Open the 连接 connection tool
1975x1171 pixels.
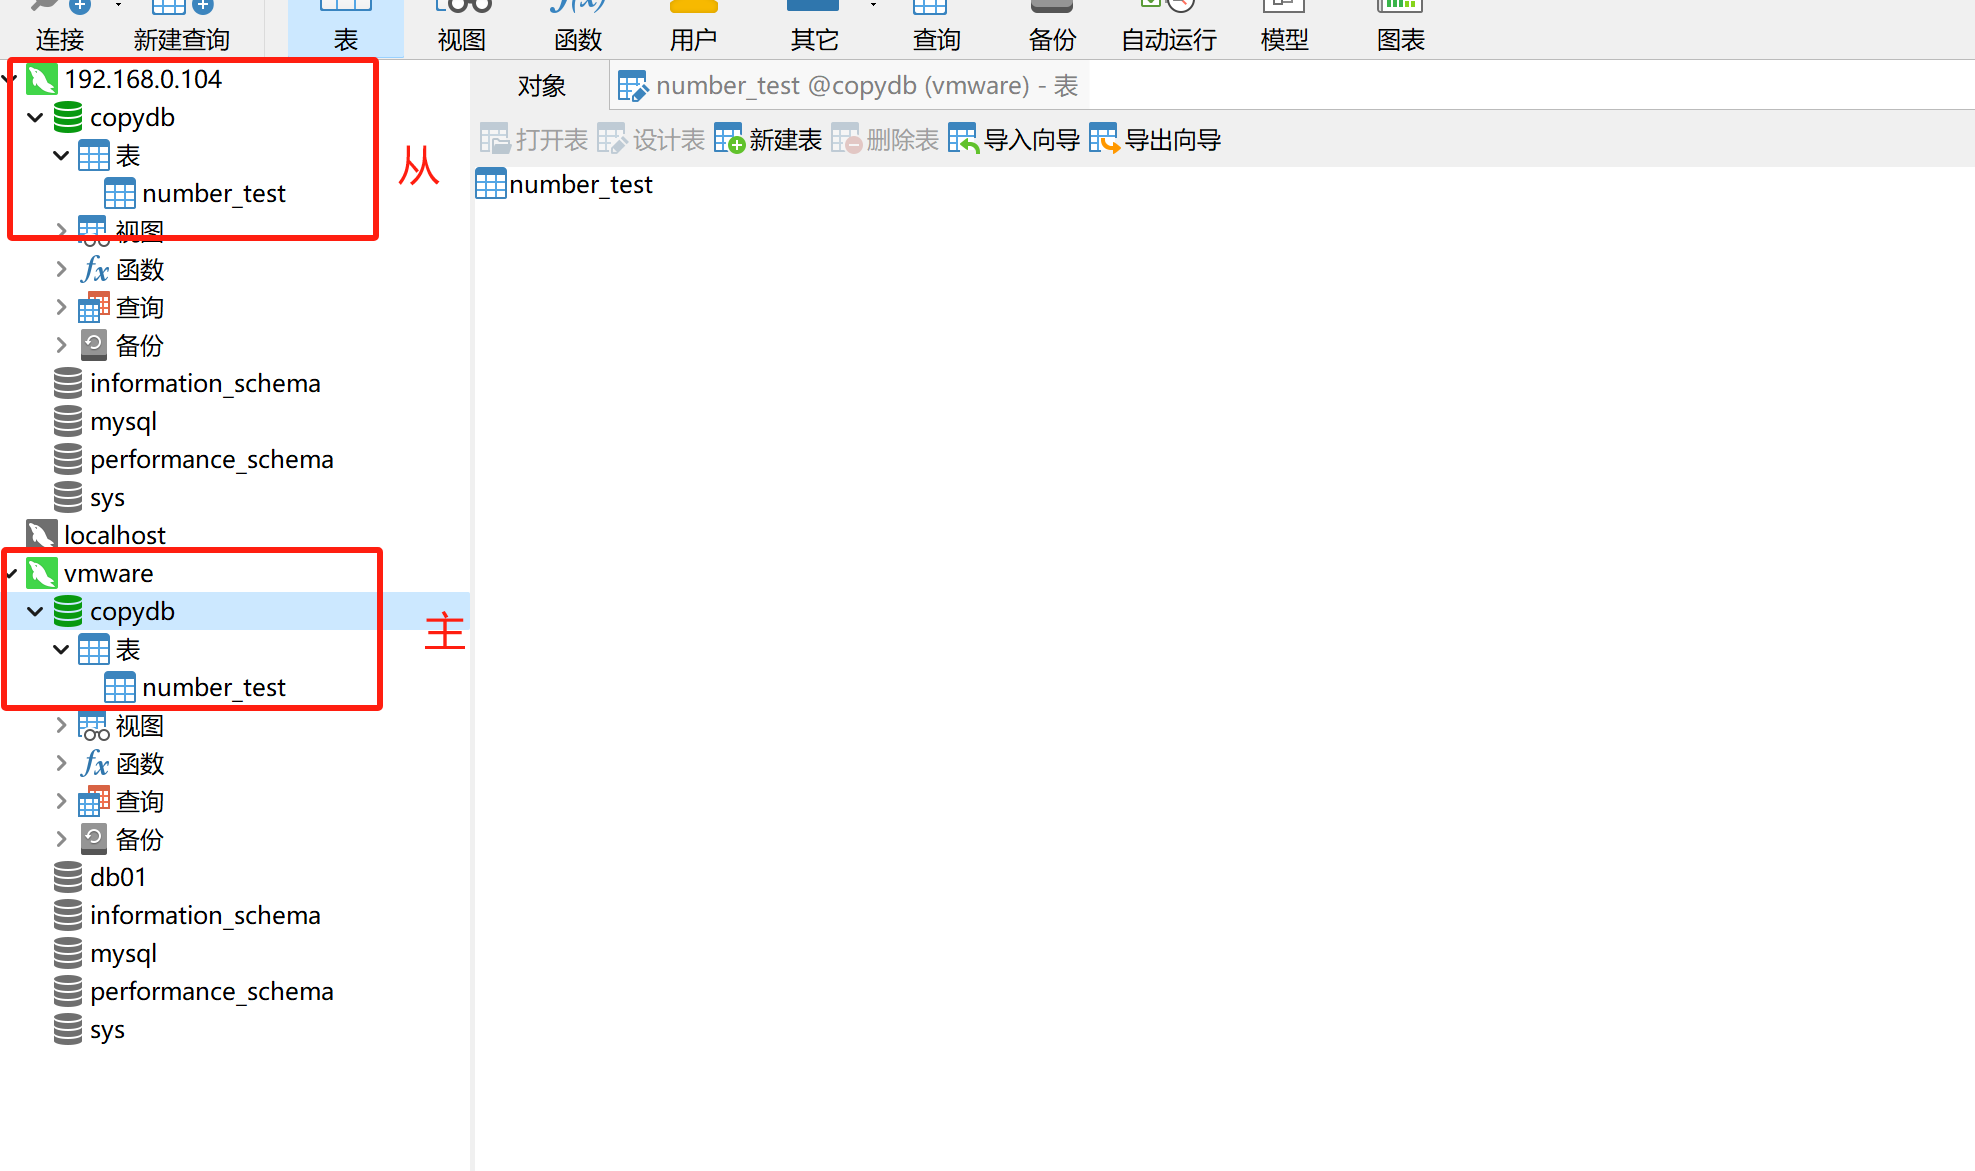[x=60, y=27]
